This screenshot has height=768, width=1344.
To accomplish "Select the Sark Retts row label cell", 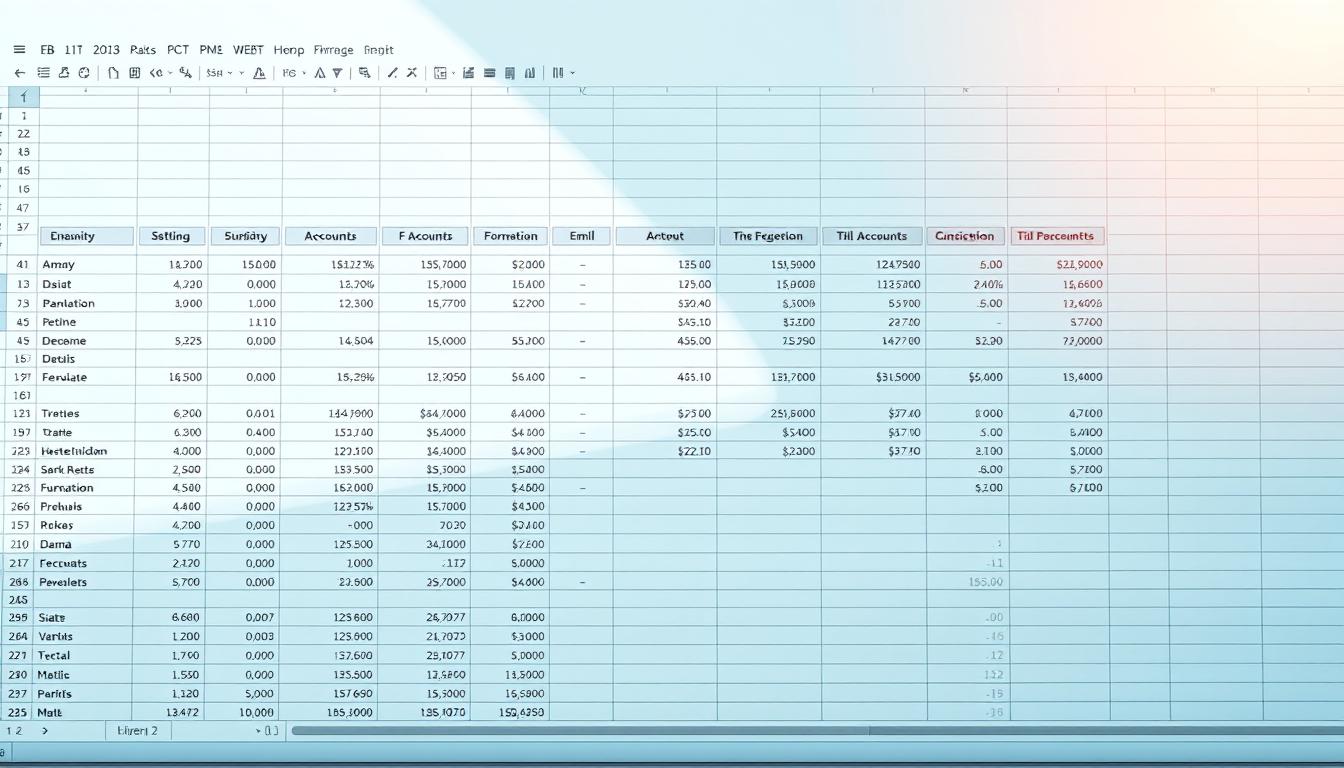I will click(x=86, y=469).
